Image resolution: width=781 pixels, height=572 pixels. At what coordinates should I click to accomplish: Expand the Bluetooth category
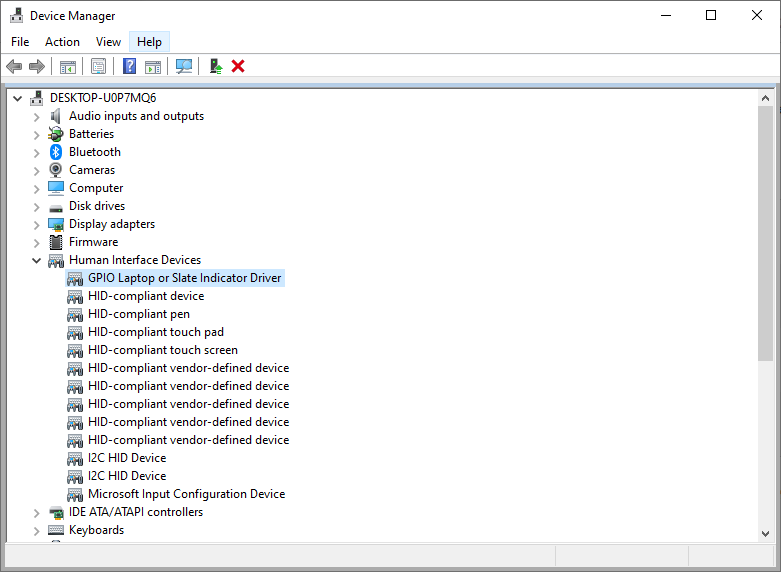coord(36,152)
